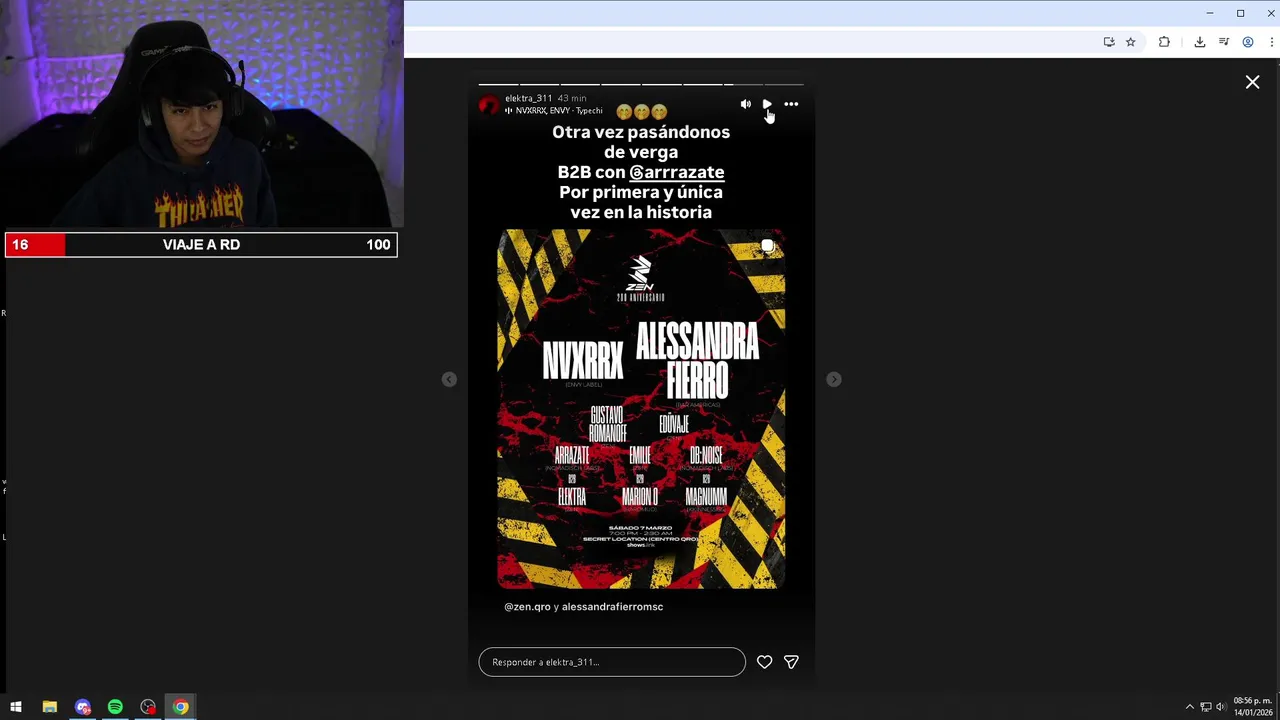Share the story via the paper-plane icon

tap(791, 662)
